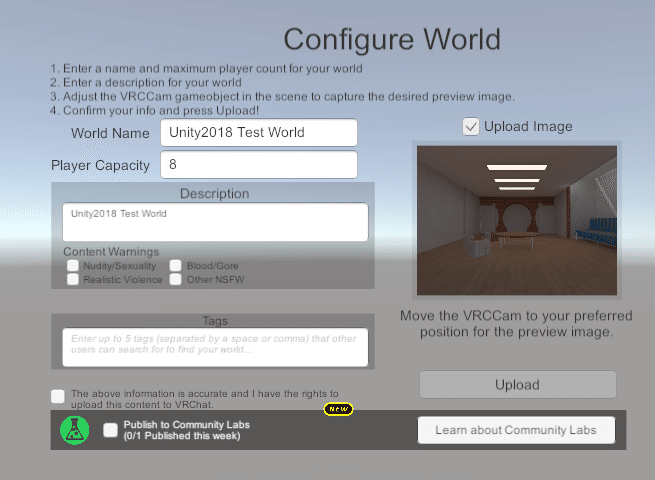Click the 'Move the VRCCam' instruction text
Viewport: 655px width, 480px height.
516,324
